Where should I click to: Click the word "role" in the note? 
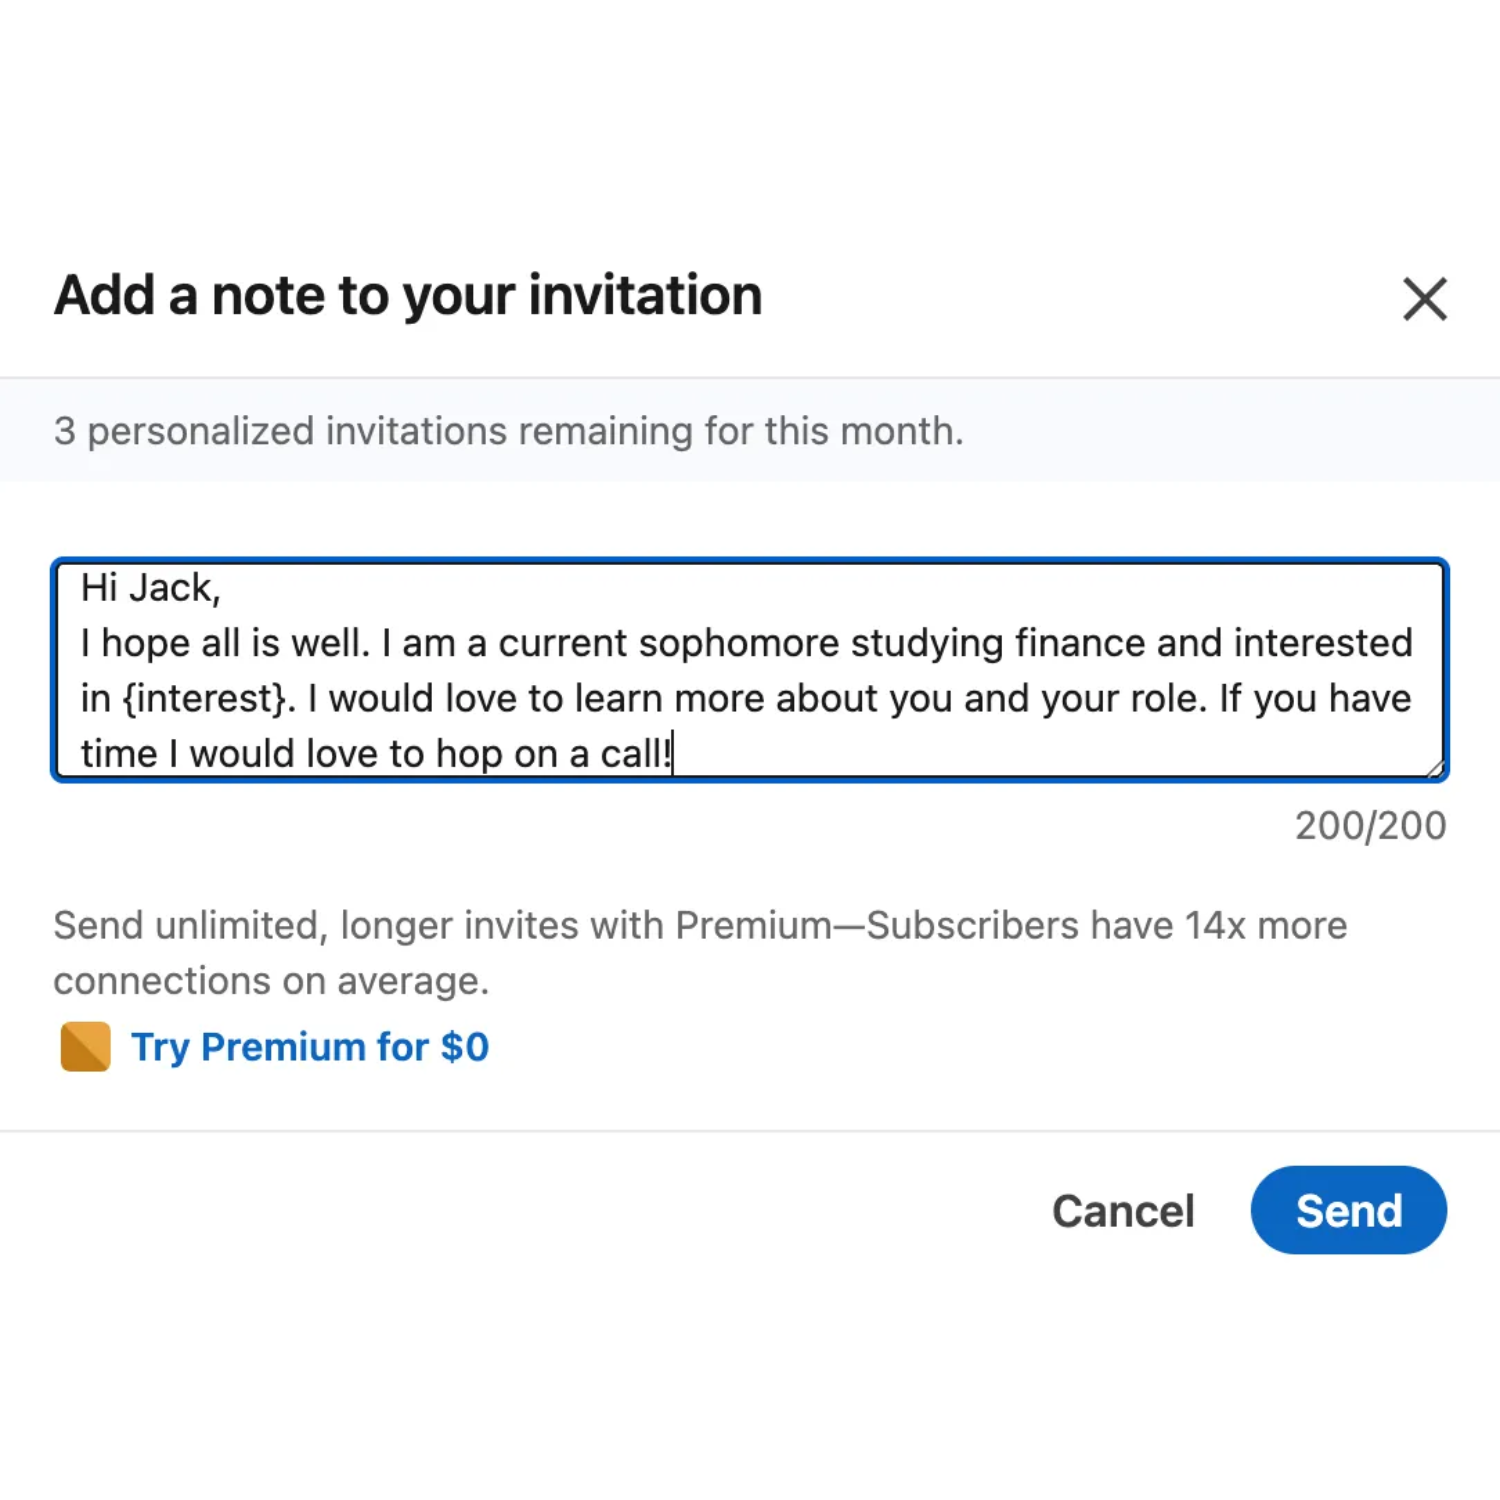[1162, 698]
